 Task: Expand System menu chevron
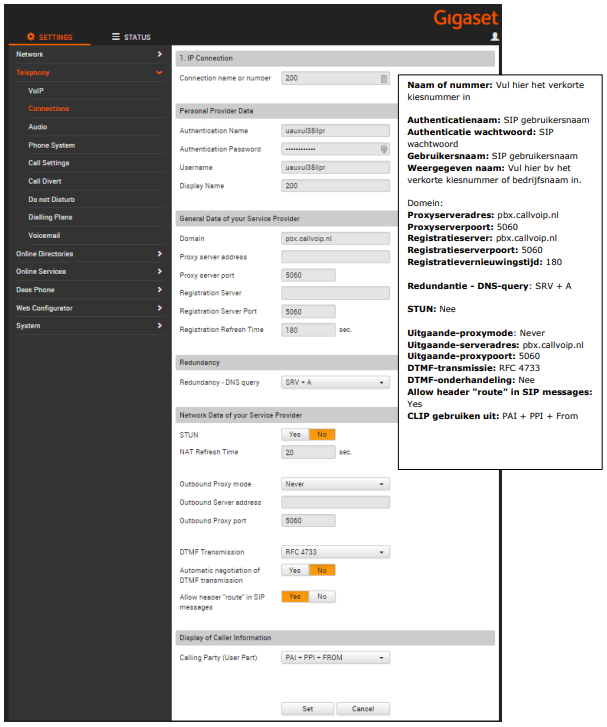[160, 325]
